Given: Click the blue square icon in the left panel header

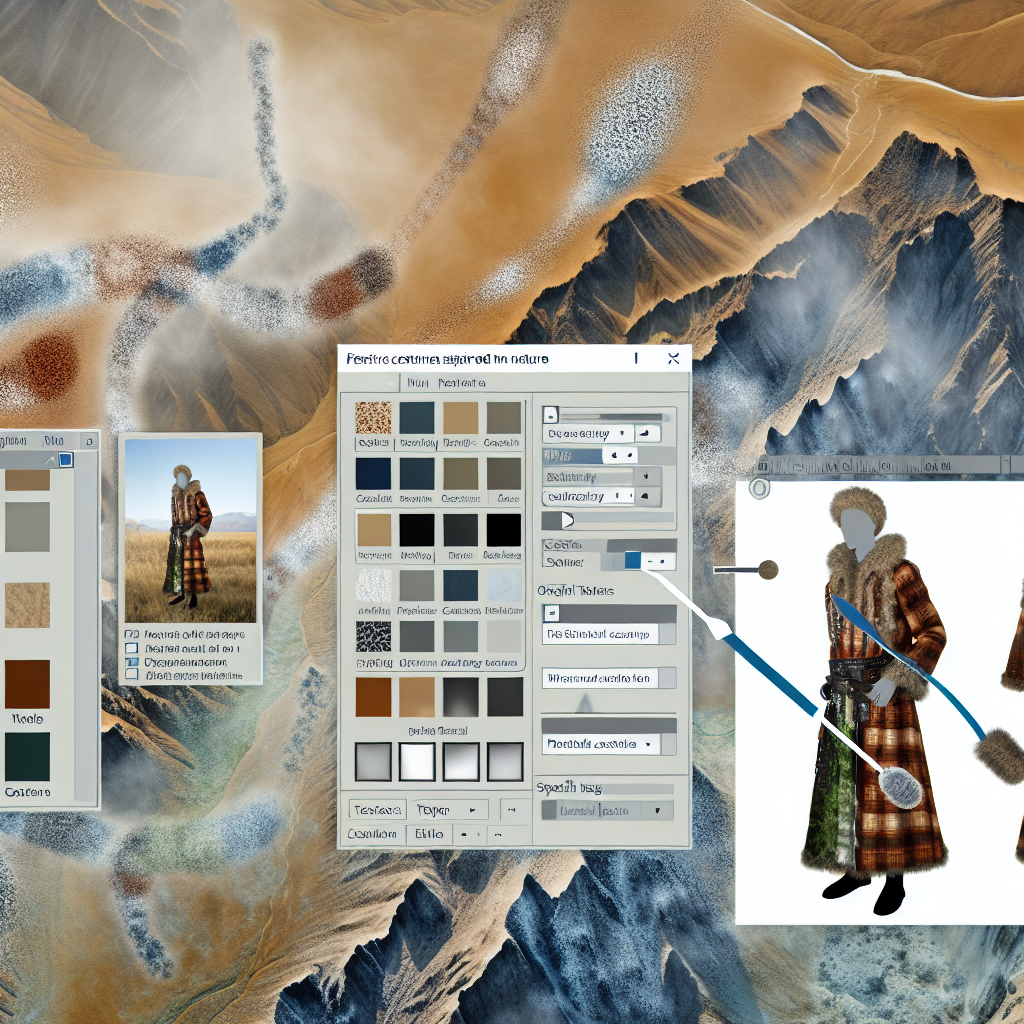Looking at the screenshot, I should point(66,460).
